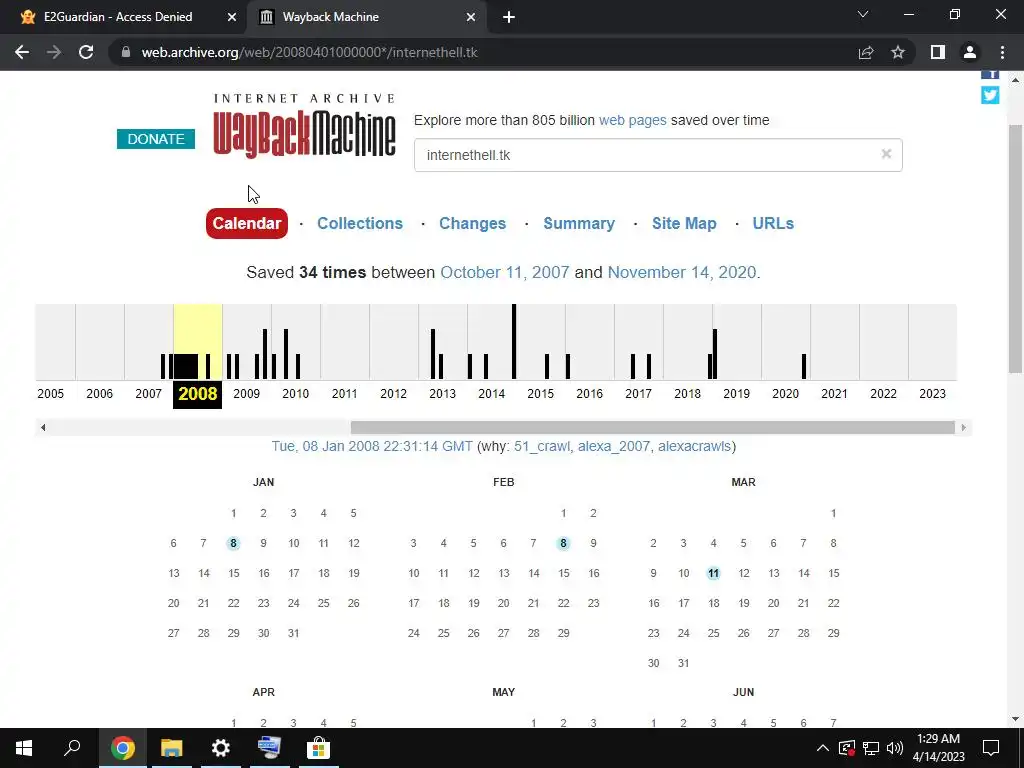Open Chrome three-dot menu
Image resolution: width=1024 pixels, height=768 pixels.
point(1002,52)
